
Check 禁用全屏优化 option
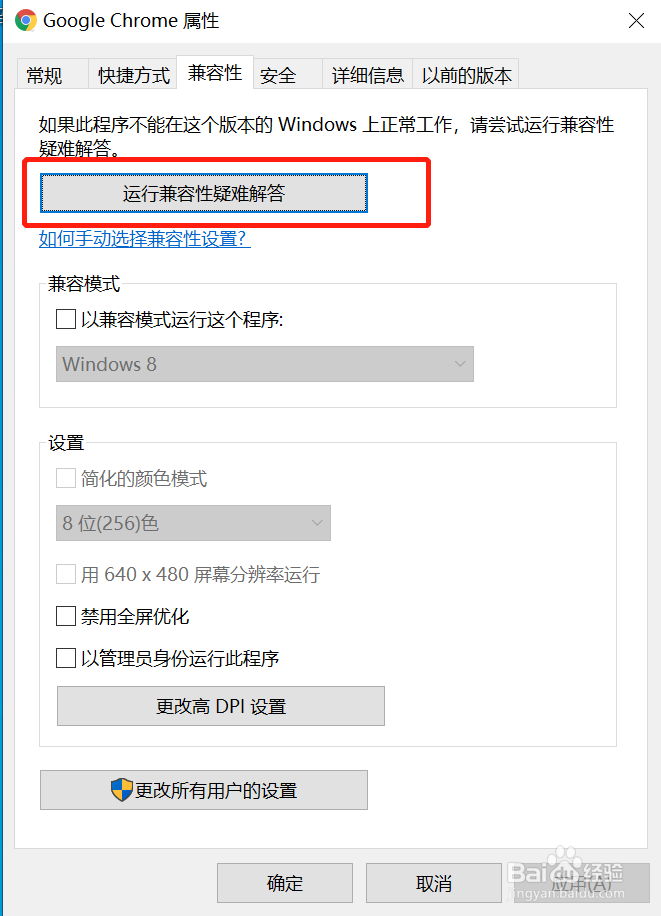[x=66, y=616]
